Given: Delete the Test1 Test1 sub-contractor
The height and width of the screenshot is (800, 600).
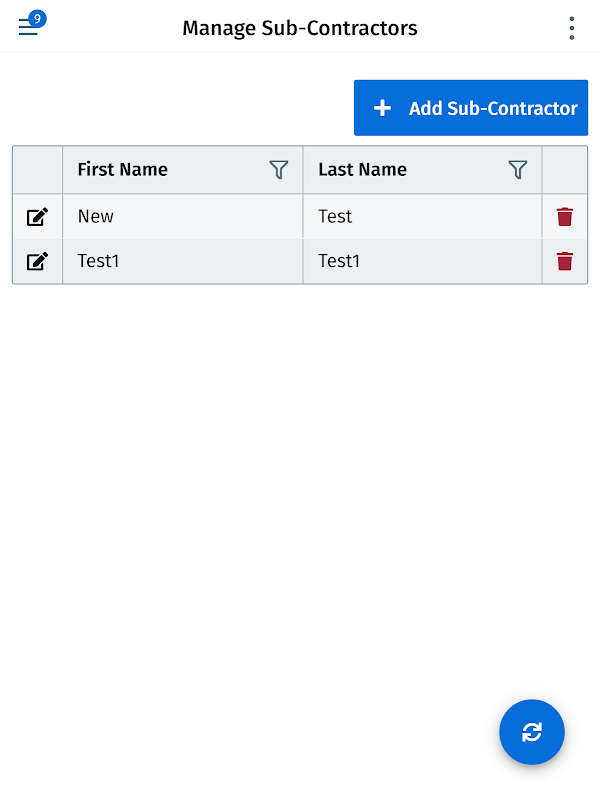Looking at the screenshot, I should (565, 262).
